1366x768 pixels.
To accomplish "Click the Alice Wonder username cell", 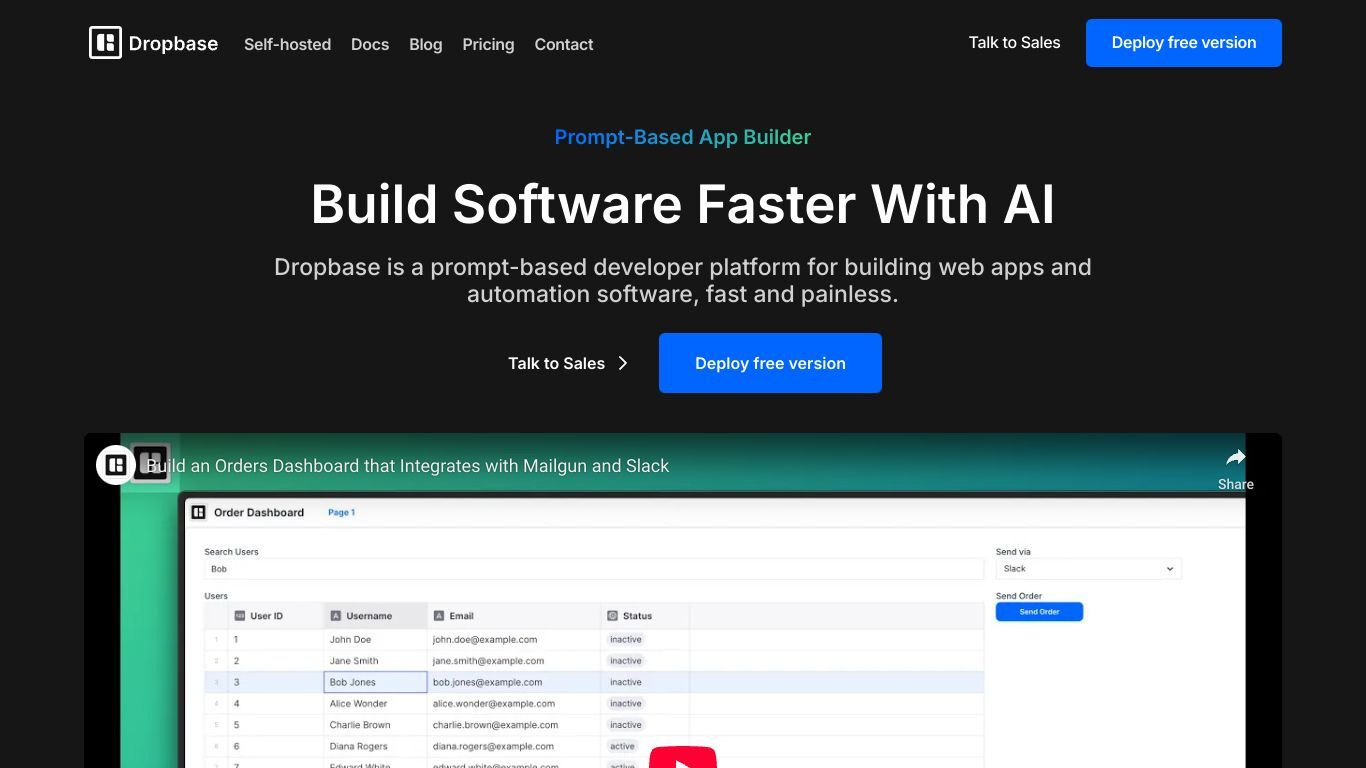I will coord(376,704).
